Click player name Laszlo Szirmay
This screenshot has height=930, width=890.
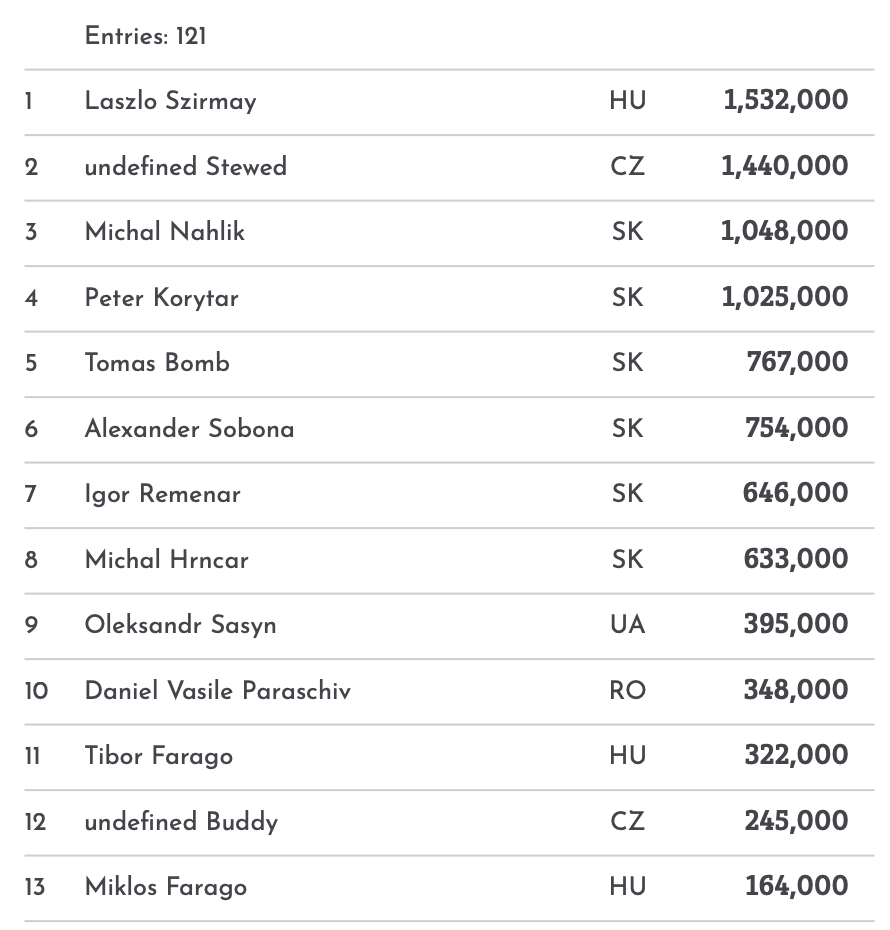pos(170,101)
